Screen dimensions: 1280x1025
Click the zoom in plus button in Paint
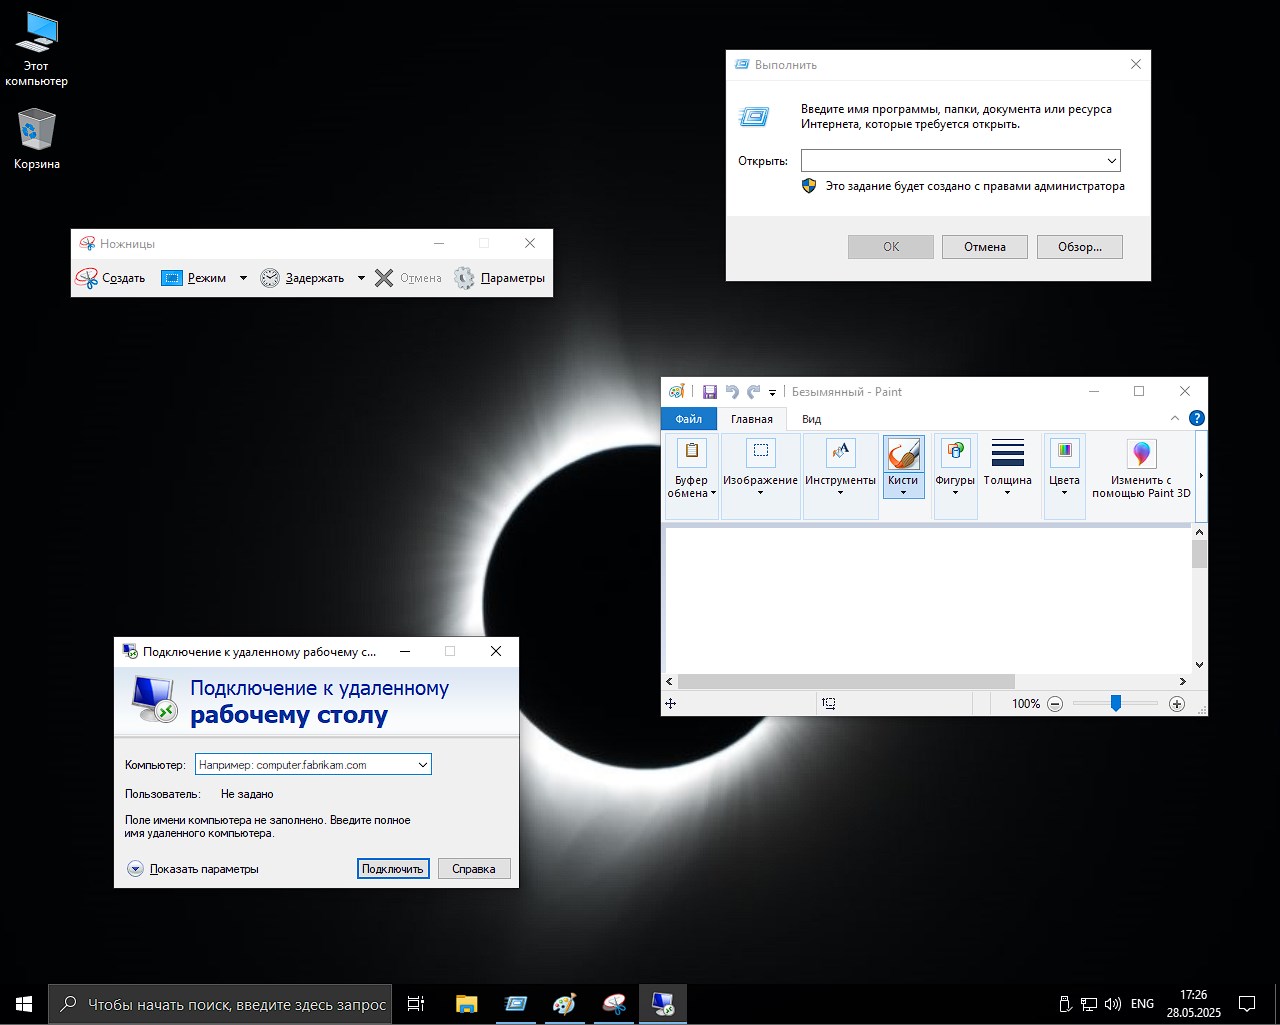[x=1177, y=704]
